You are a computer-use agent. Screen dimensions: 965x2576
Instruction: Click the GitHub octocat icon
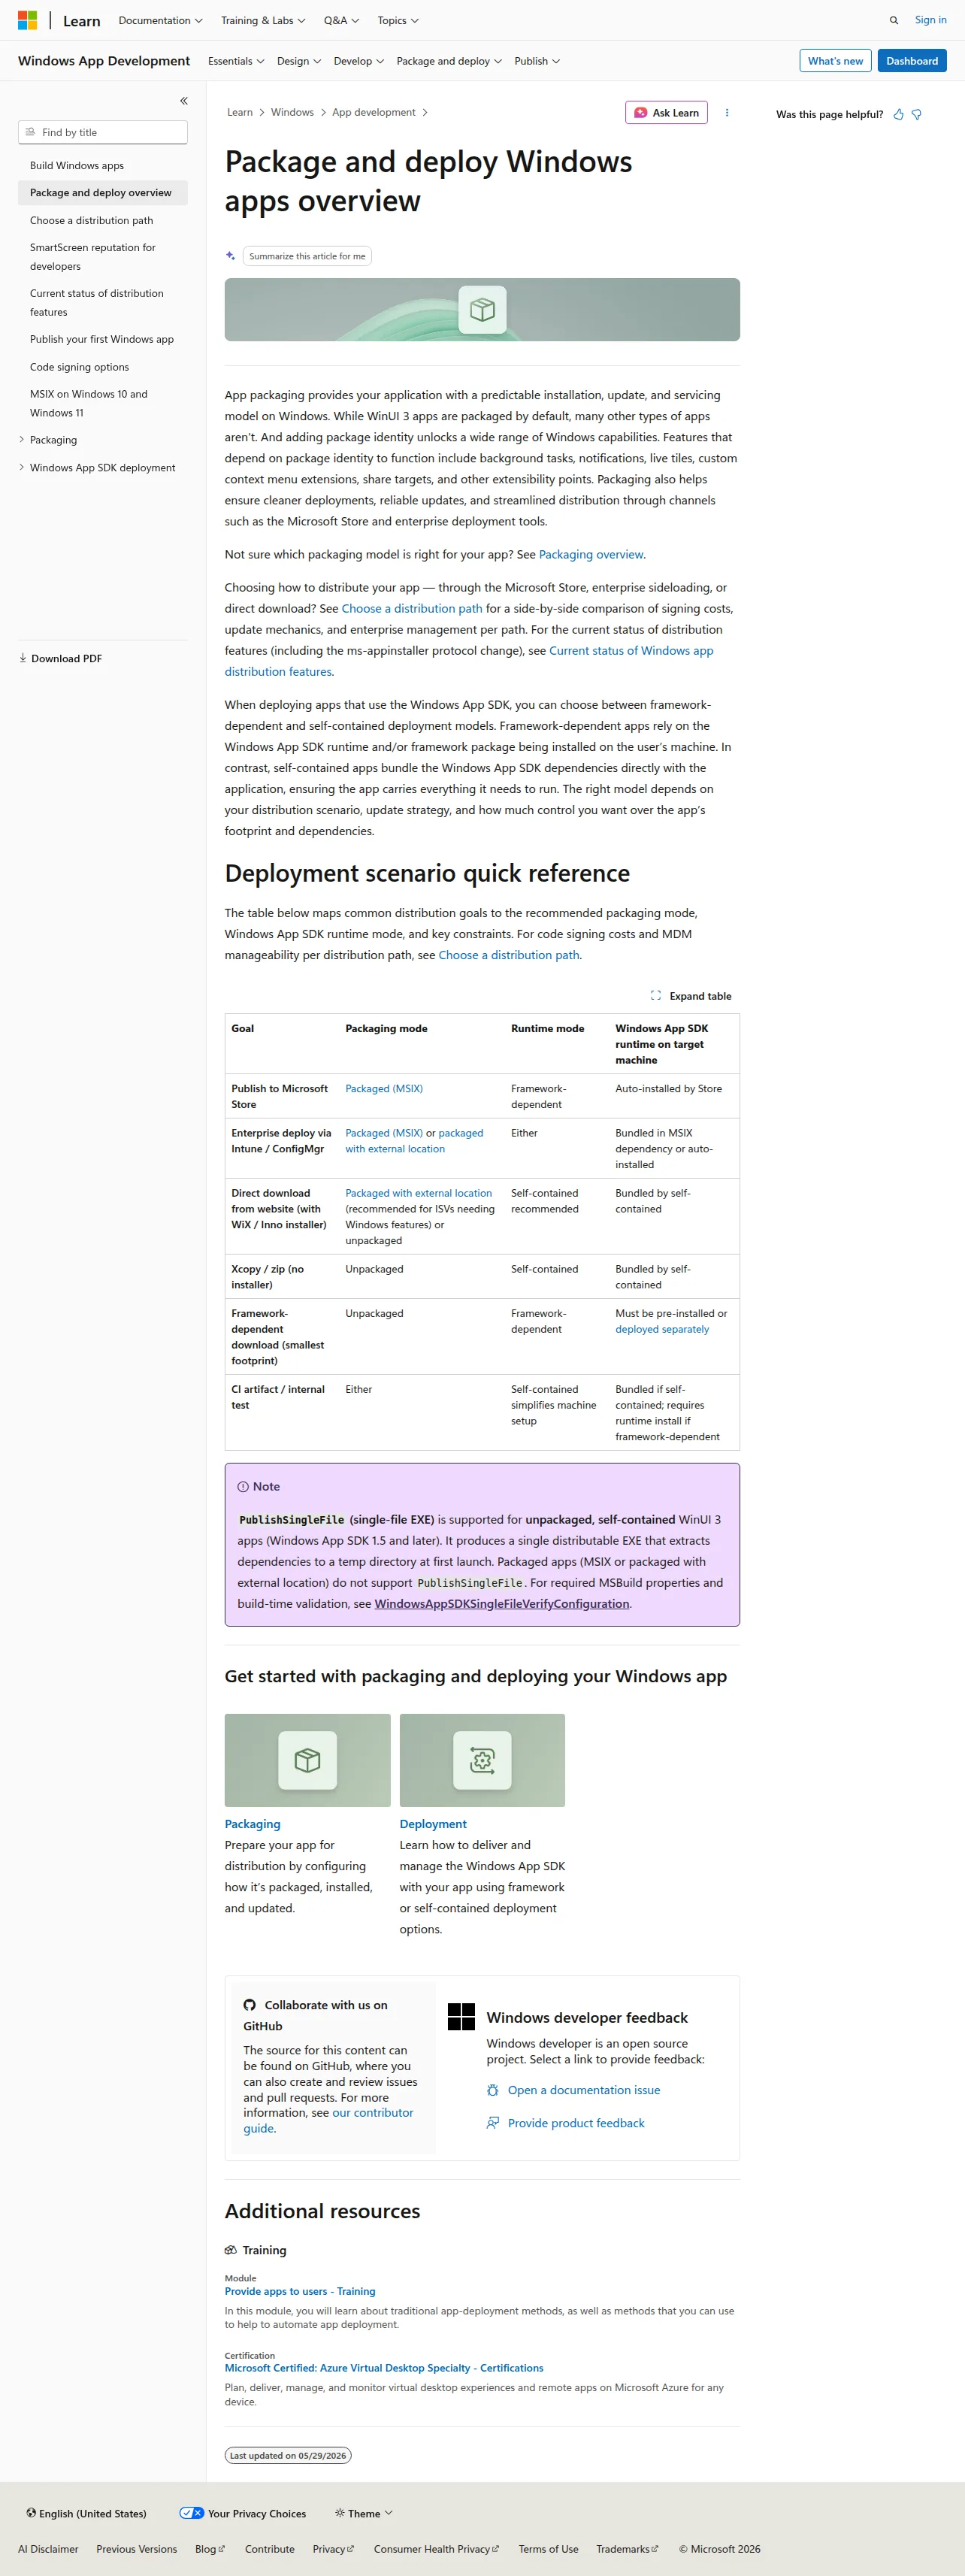[250, 2005]
